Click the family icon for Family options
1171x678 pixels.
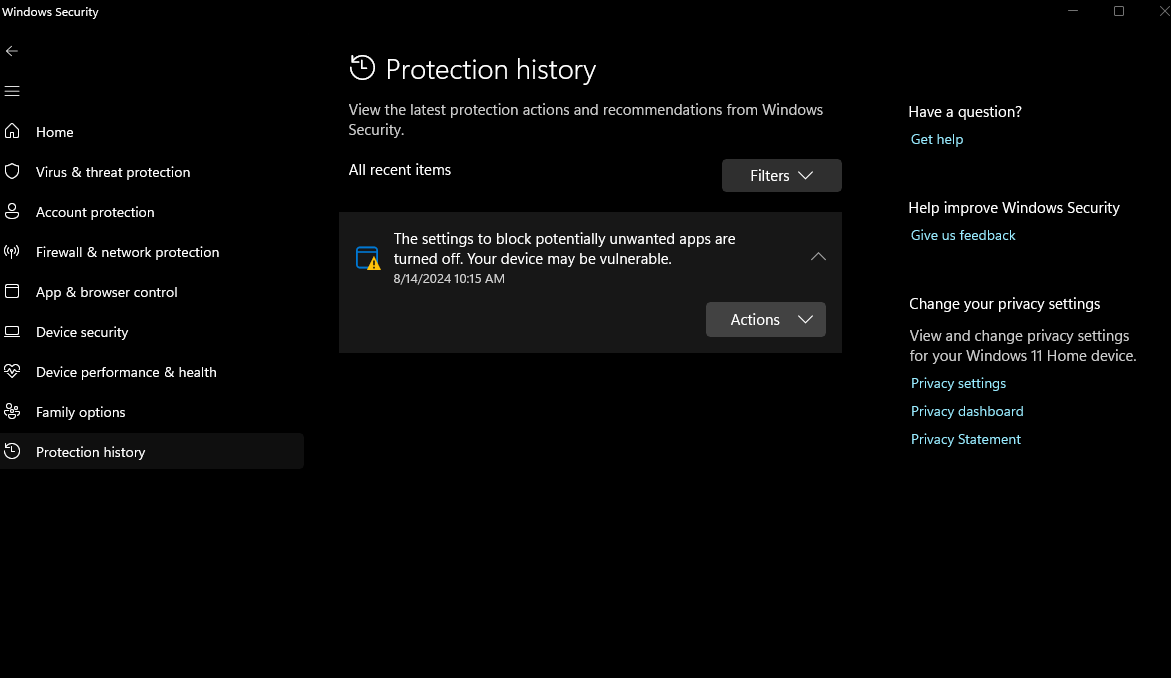coord(12,411)
